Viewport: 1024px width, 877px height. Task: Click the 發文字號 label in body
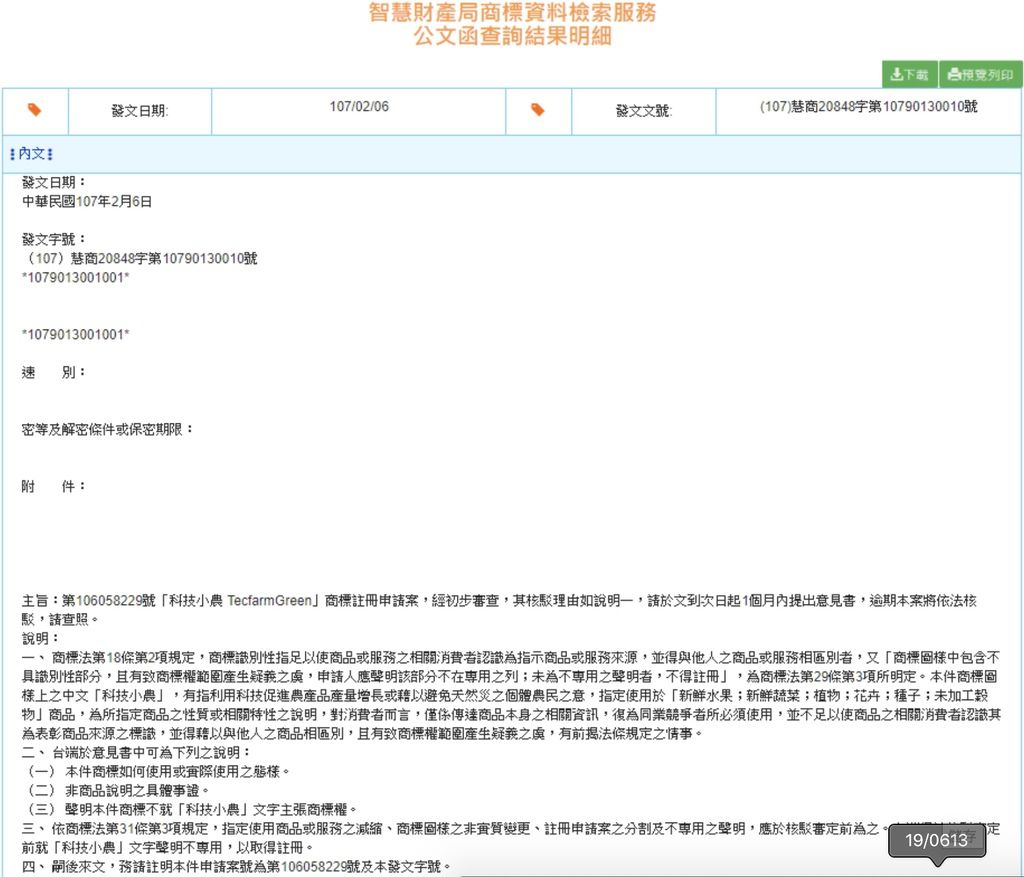point(54,240)
